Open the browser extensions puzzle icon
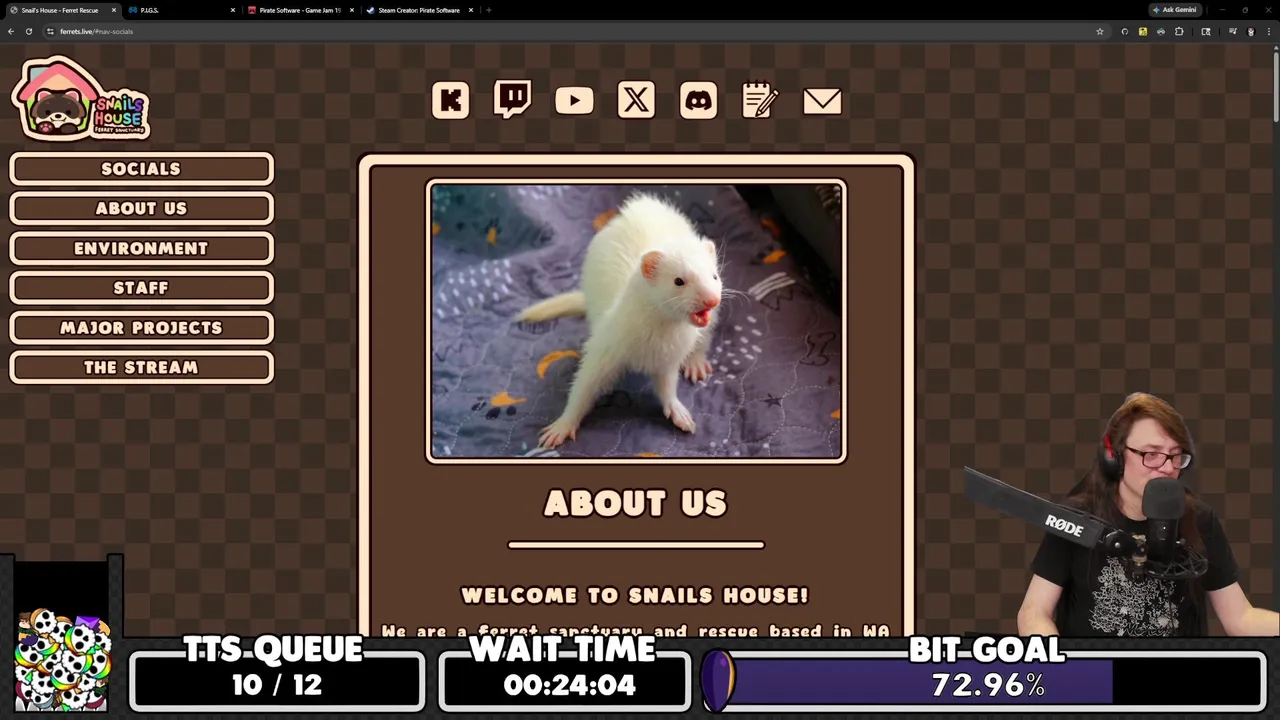1280x720 pixels. [x=1179, y=31]
